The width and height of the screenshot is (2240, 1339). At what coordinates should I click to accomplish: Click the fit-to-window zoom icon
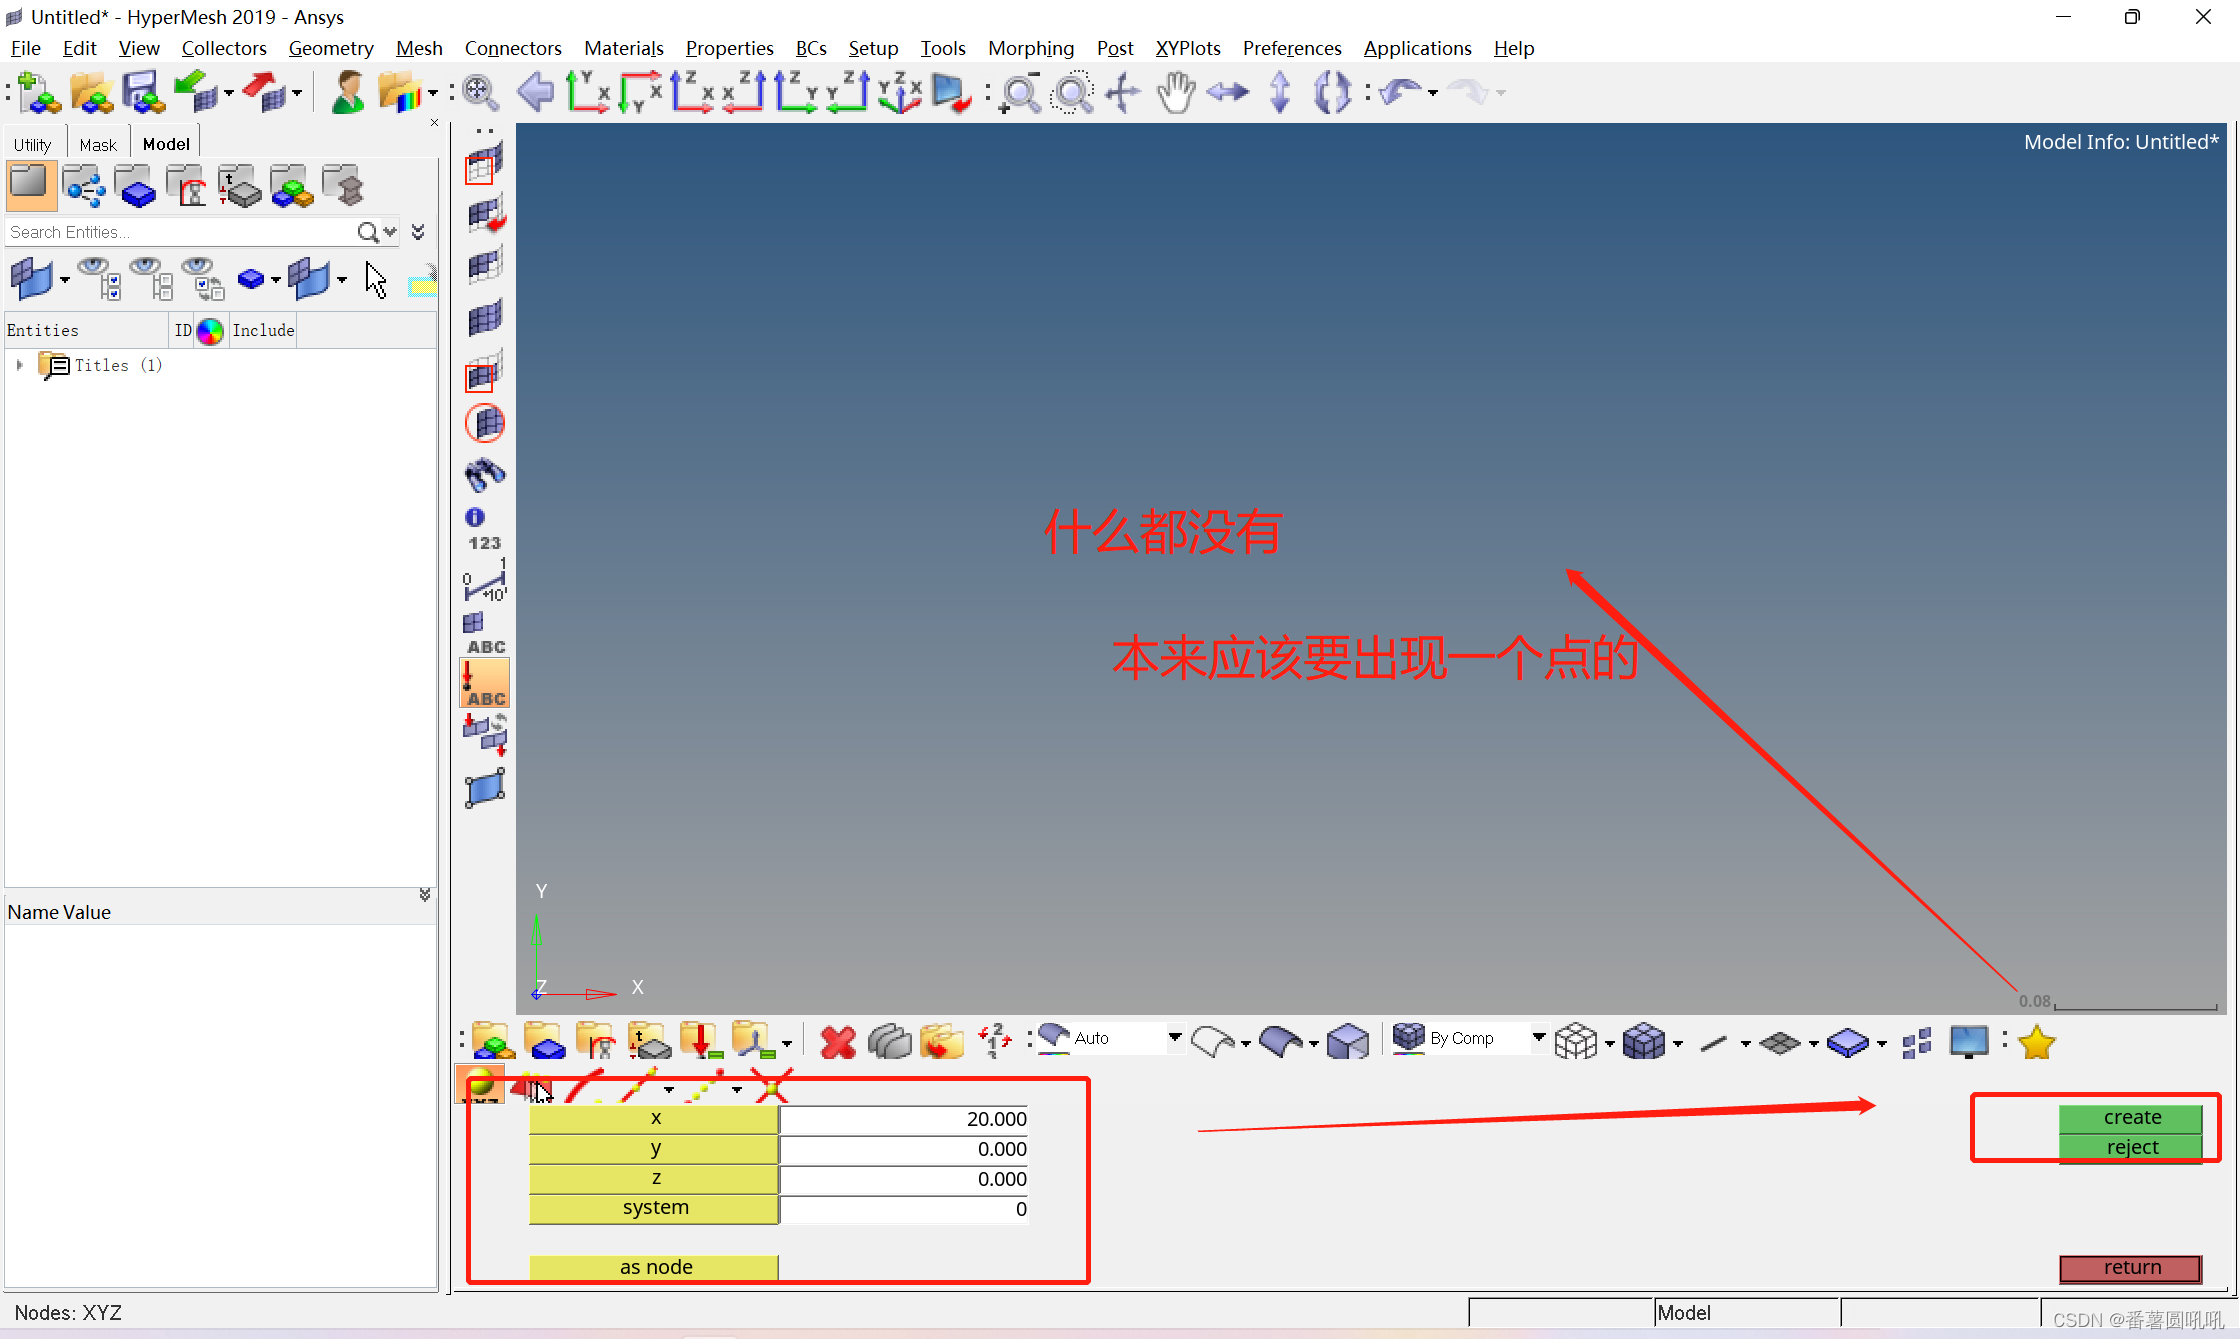point(480,93)
